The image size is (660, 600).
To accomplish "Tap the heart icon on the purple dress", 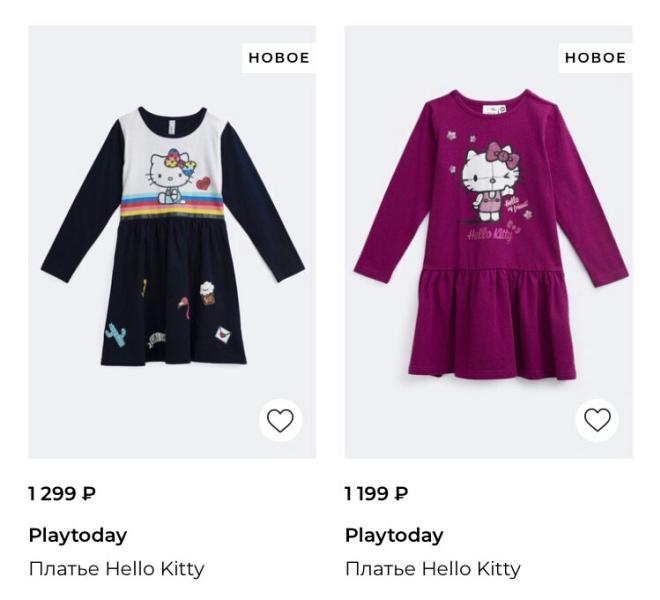I will [x=597, y=421].
